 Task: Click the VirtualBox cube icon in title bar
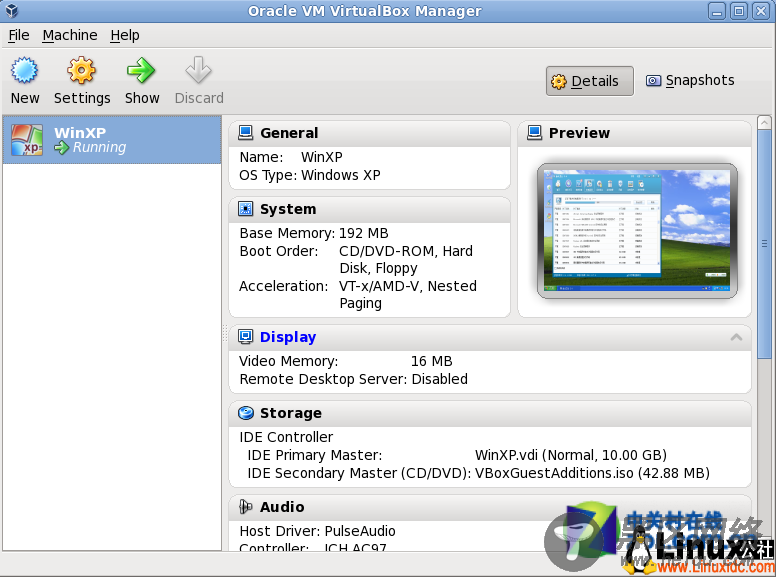[12, 10]
